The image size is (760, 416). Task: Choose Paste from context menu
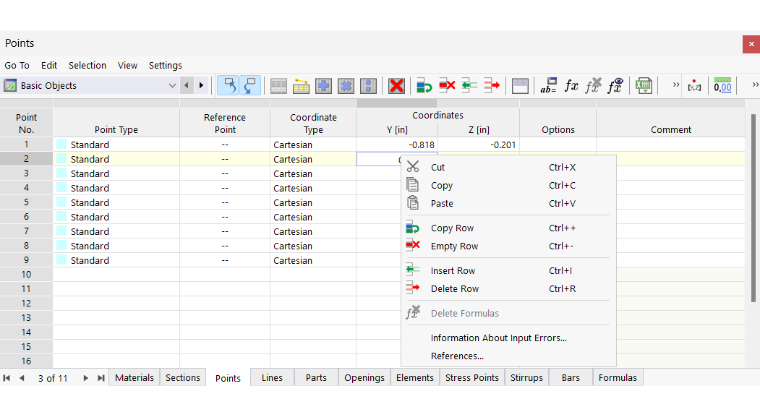[x=508, y=204]
